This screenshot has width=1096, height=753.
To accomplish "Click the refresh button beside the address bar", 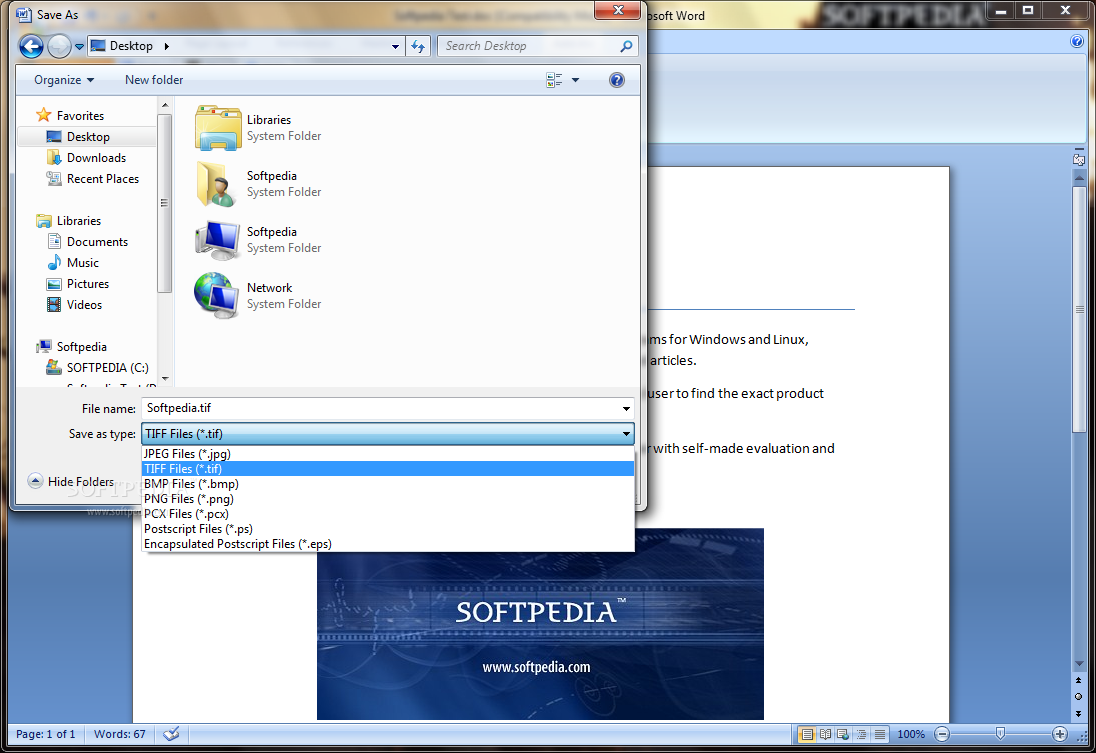I will [x=418, y=46].
